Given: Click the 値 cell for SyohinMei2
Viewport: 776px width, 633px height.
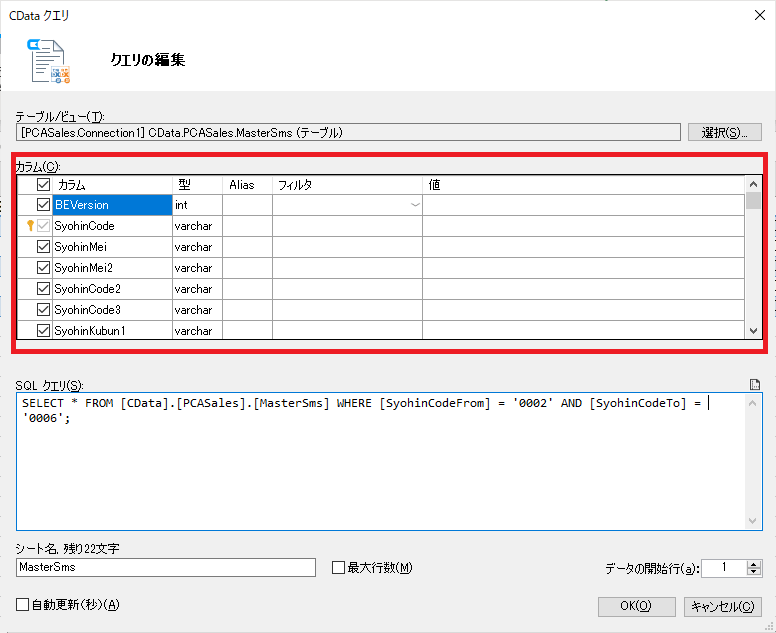Looking at the screenshot, I should [x=583, y=268].
